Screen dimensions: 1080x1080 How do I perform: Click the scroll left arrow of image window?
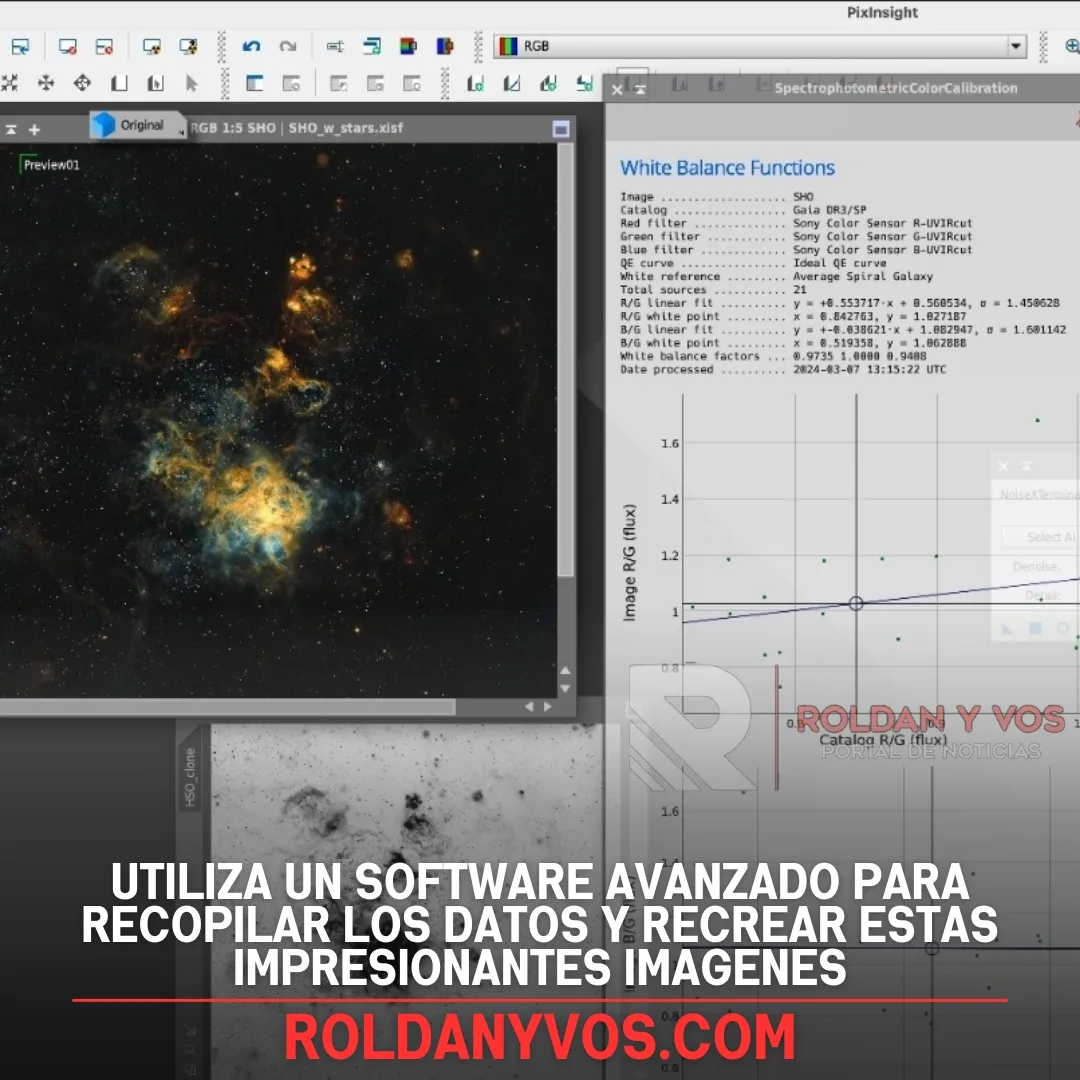[x=529, y=707]
